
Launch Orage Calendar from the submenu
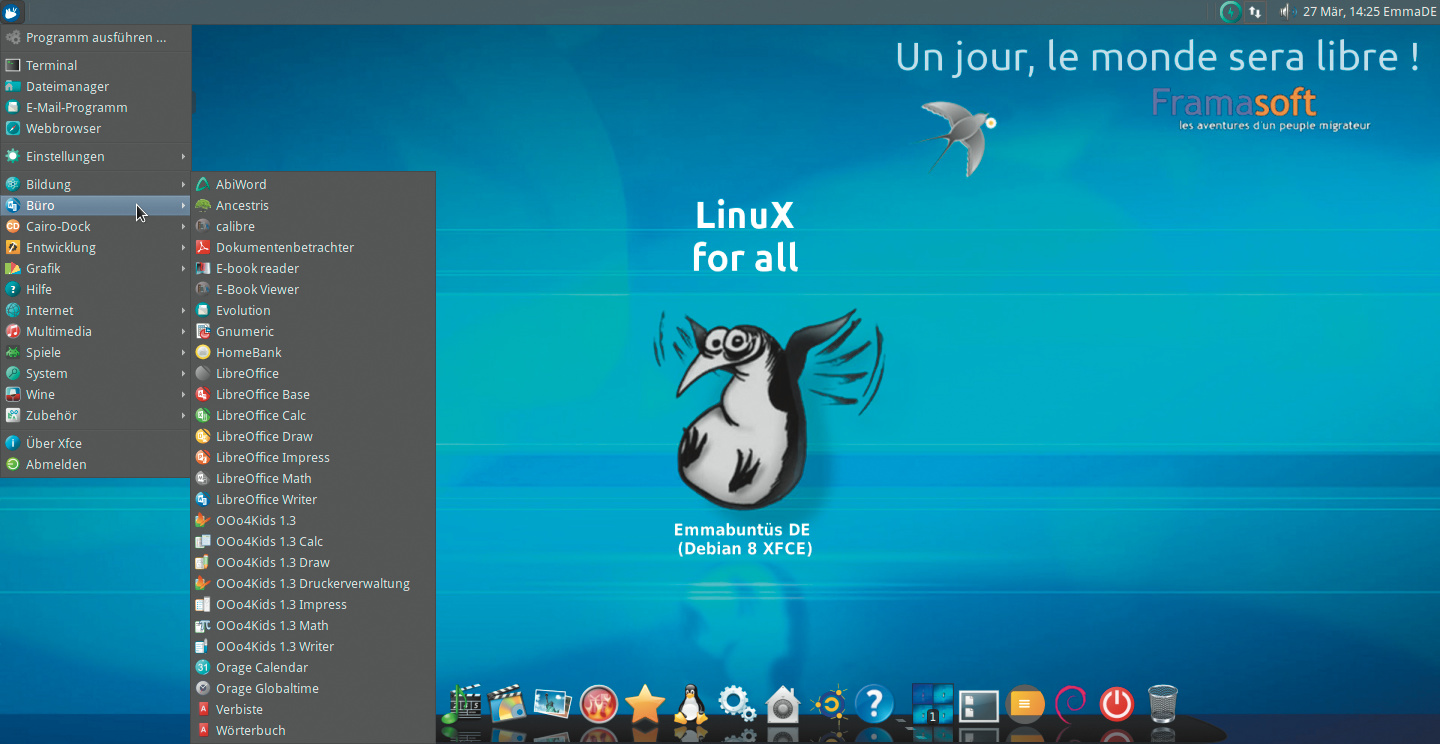(x=313, y=667)
